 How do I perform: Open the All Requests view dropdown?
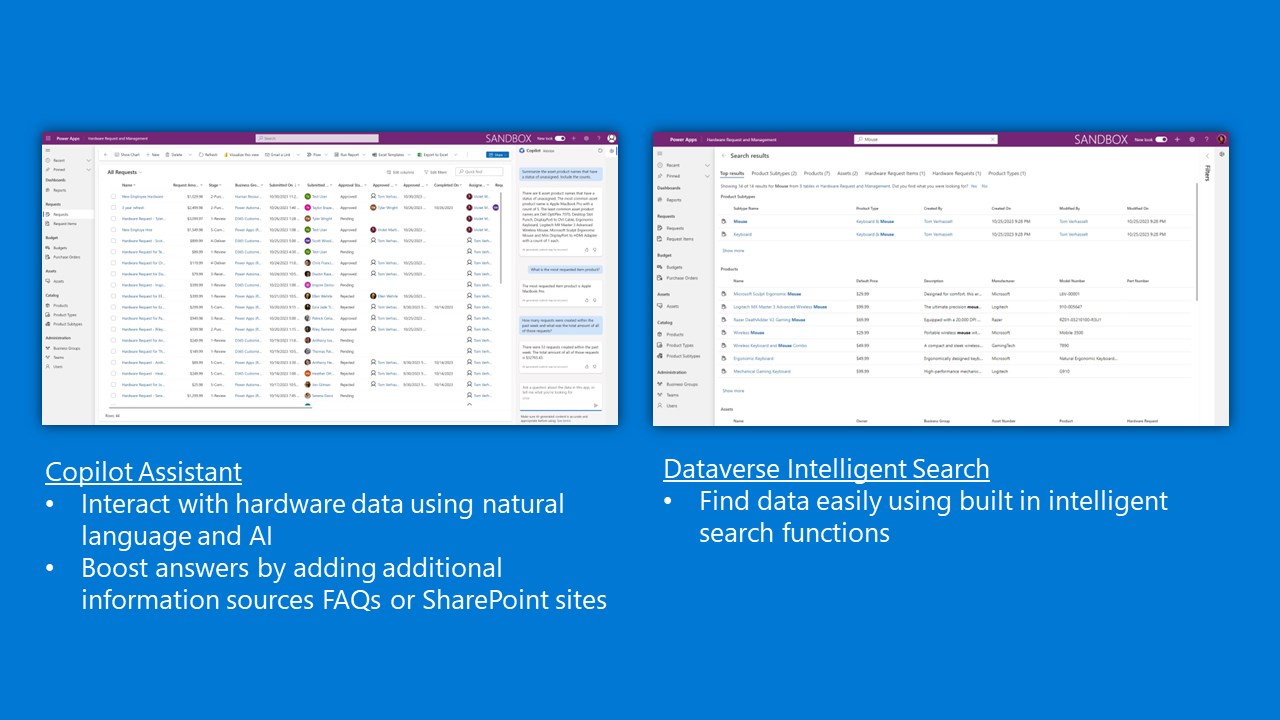(124, 172)
